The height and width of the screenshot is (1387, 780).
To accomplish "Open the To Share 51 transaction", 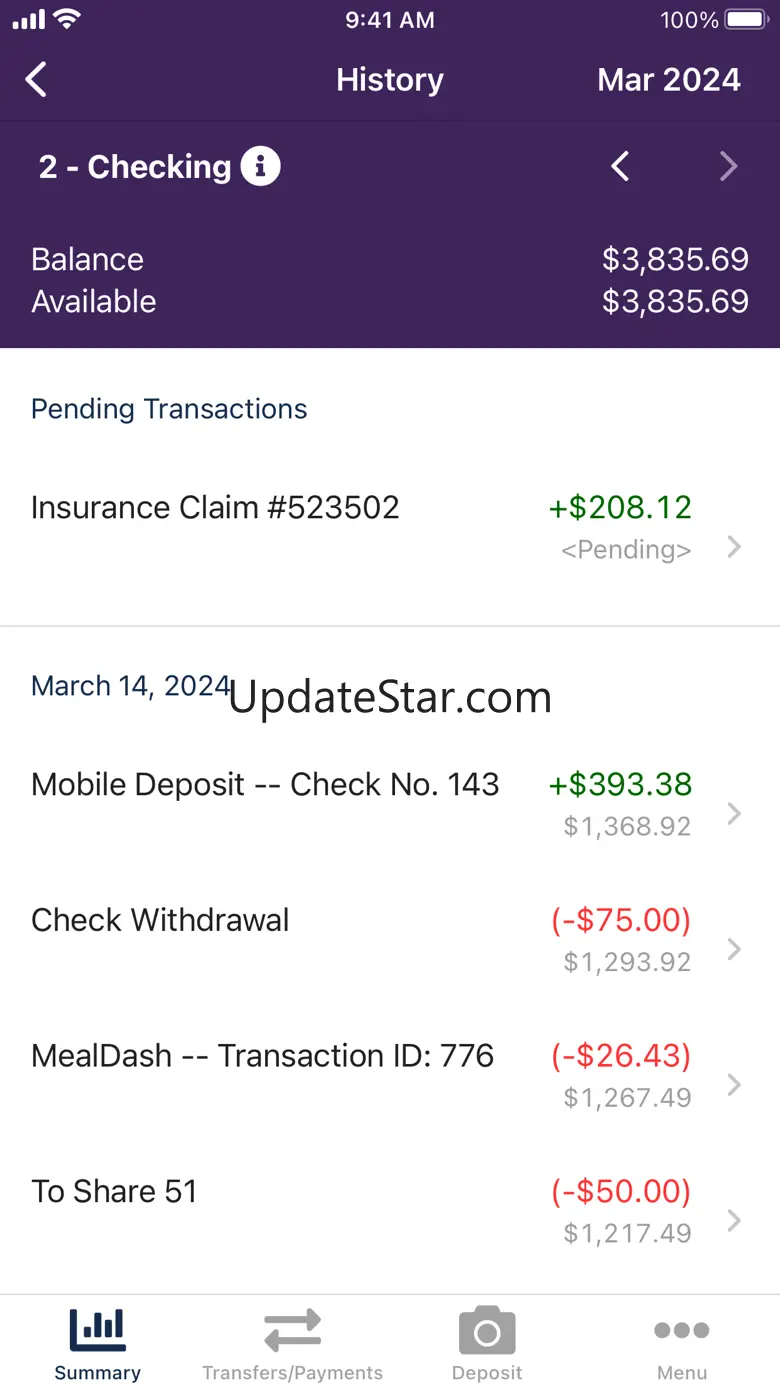I will point(390,1212).
